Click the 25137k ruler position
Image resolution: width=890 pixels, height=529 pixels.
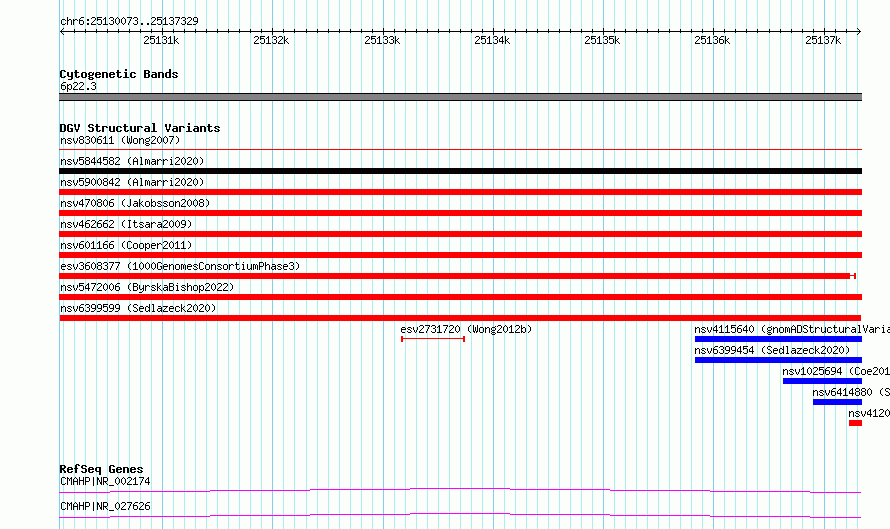point(823,40)
